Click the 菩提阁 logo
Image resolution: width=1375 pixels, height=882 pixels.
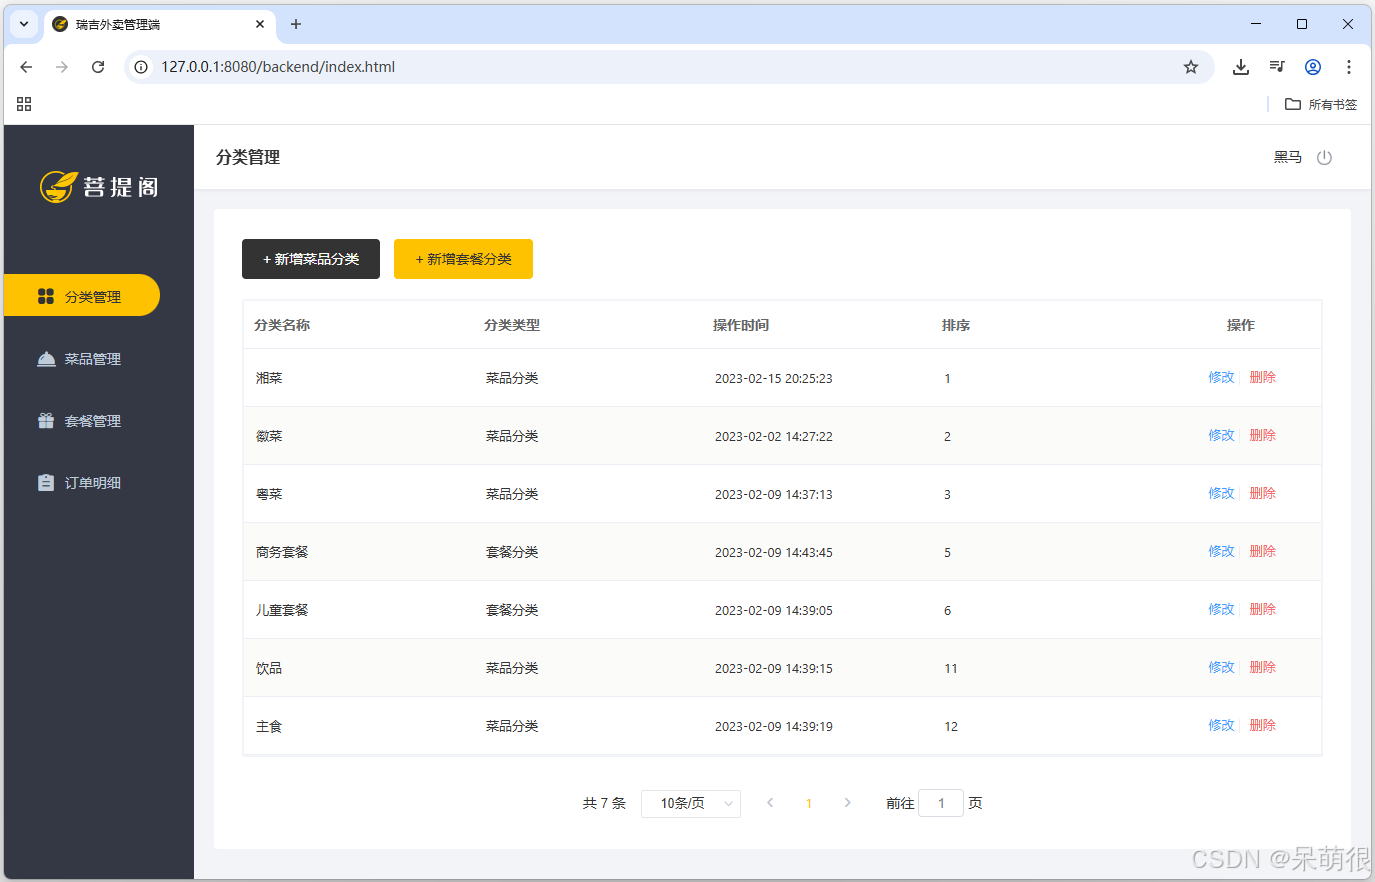click(x=99, y=187)
